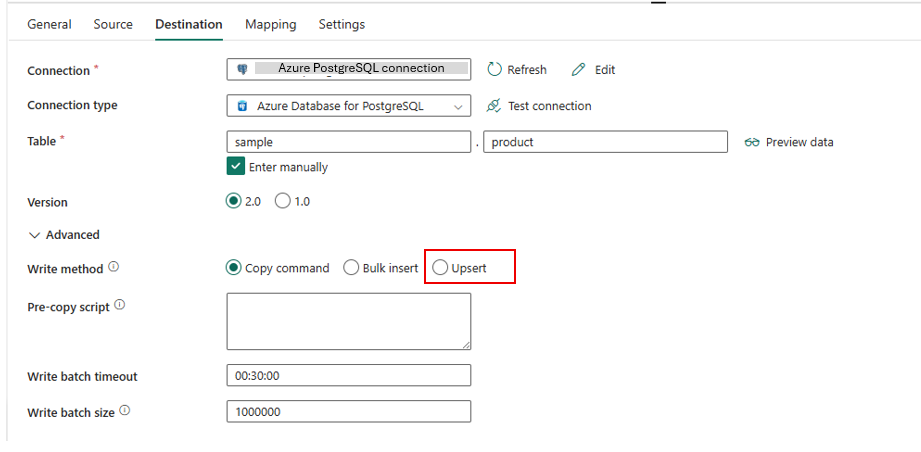
Task: Select Version 2.0 radio button
Action: pos(234,201)
